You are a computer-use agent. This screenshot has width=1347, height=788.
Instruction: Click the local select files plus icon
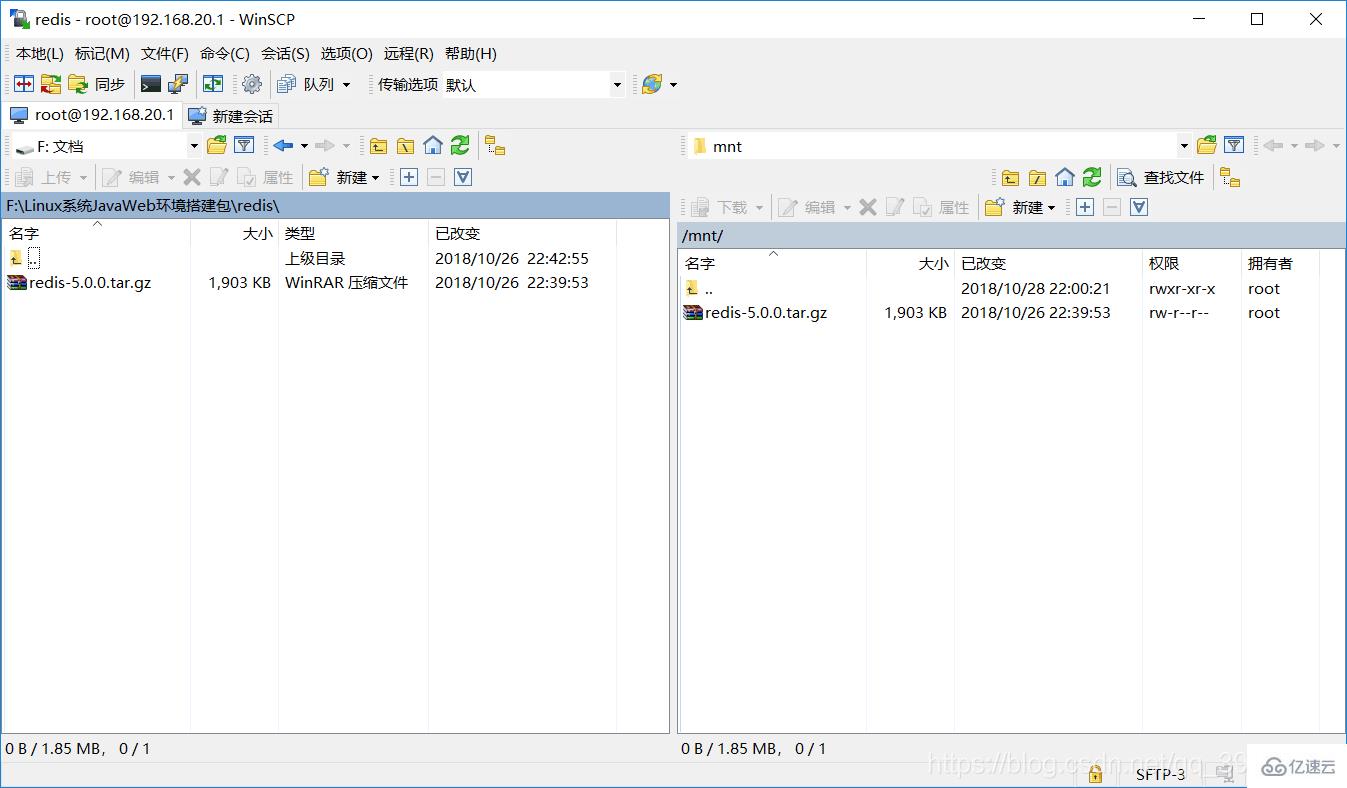(409, 177)
